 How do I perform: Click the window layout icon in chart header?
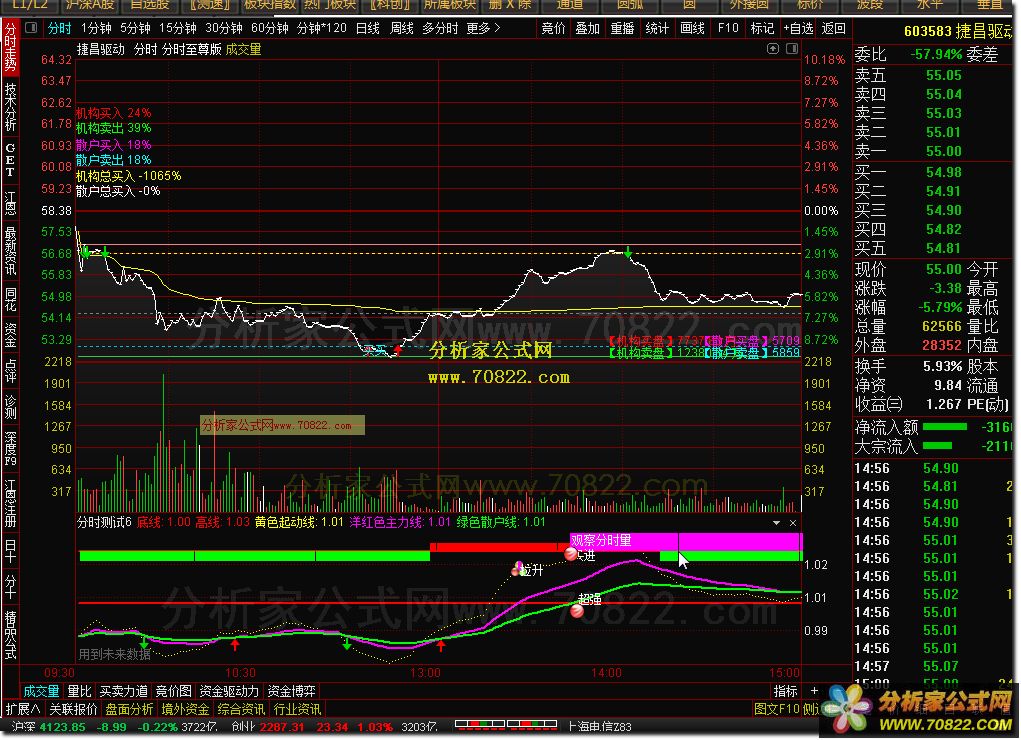(x=792, y=49)
